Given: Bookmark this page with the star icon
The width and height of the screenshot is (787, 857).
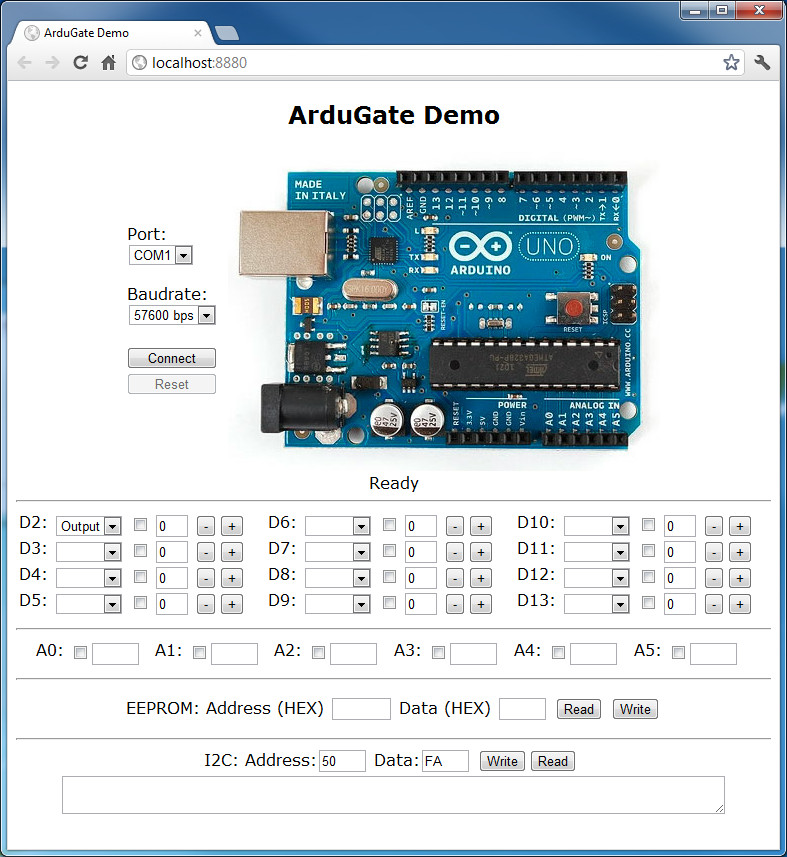Looking at the screenshot, I should [x=731, y=62].
